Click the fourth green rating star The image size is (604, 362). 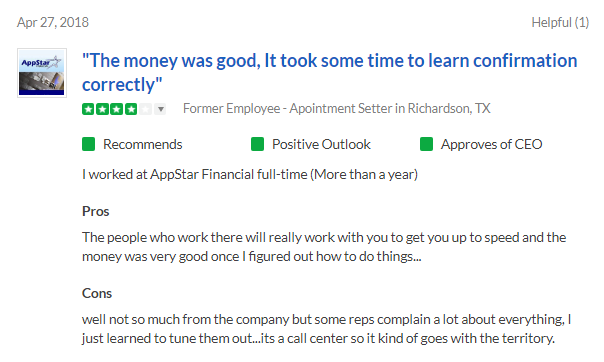click(131, 109)
